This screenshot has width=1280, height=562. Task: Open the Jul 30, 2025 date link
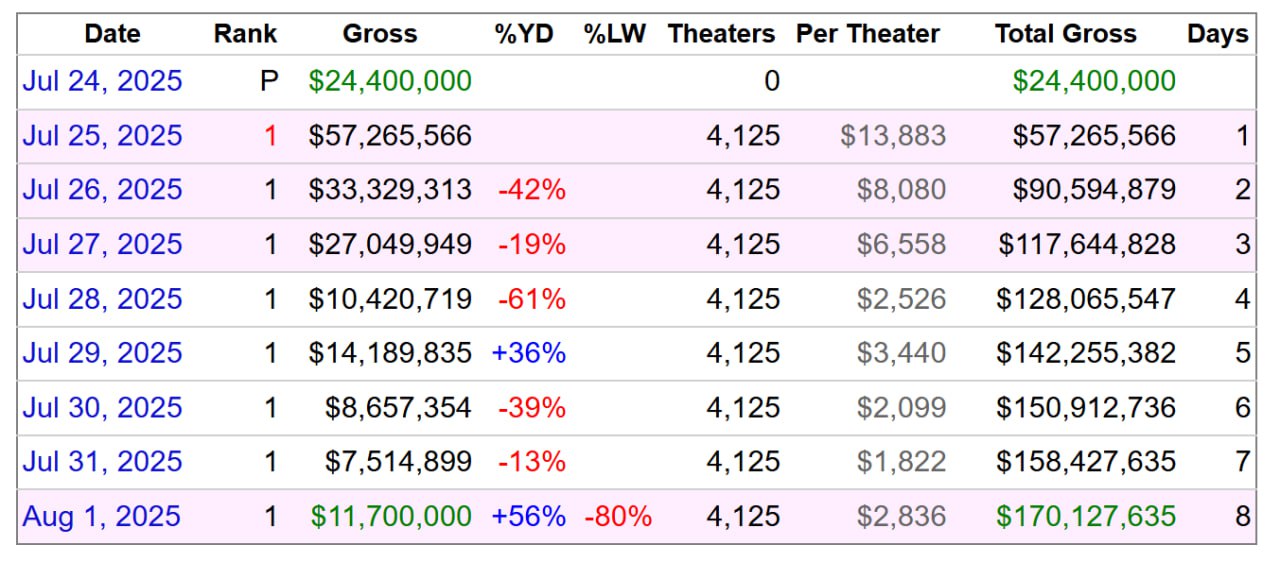point(102,408)
